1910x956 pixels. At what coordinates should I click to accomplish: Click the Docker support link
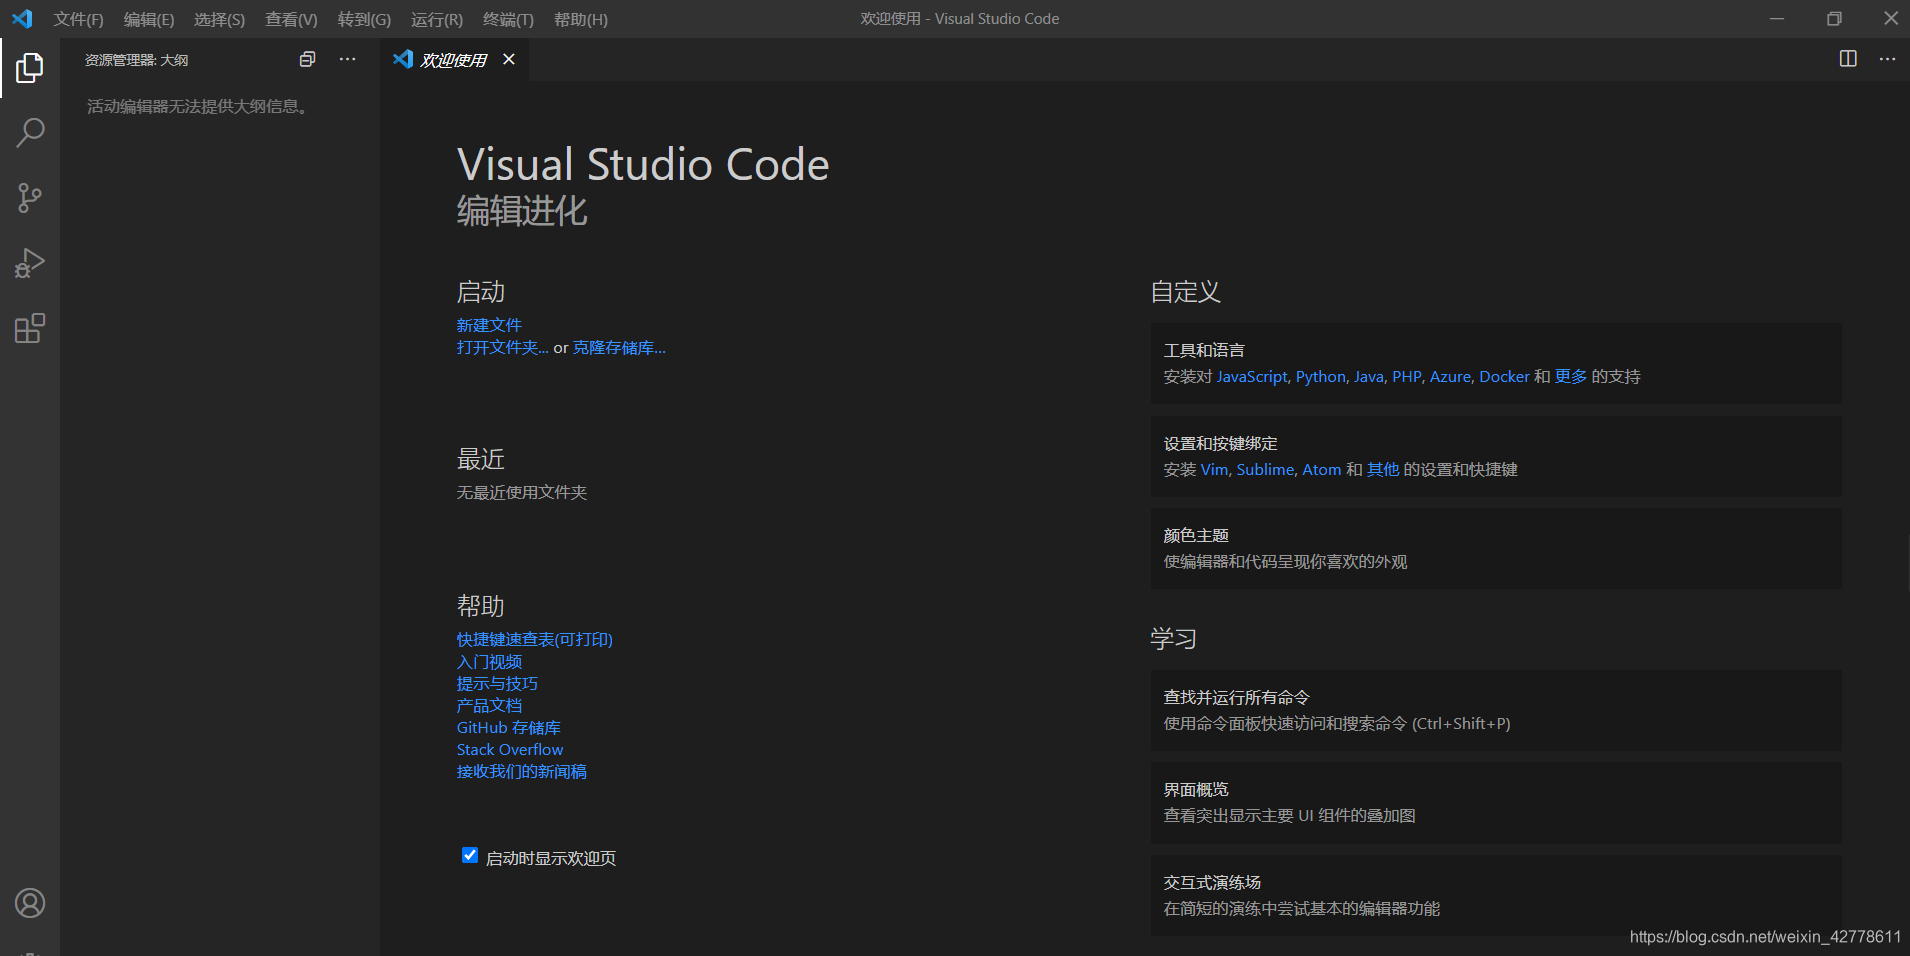[1504, 376]
